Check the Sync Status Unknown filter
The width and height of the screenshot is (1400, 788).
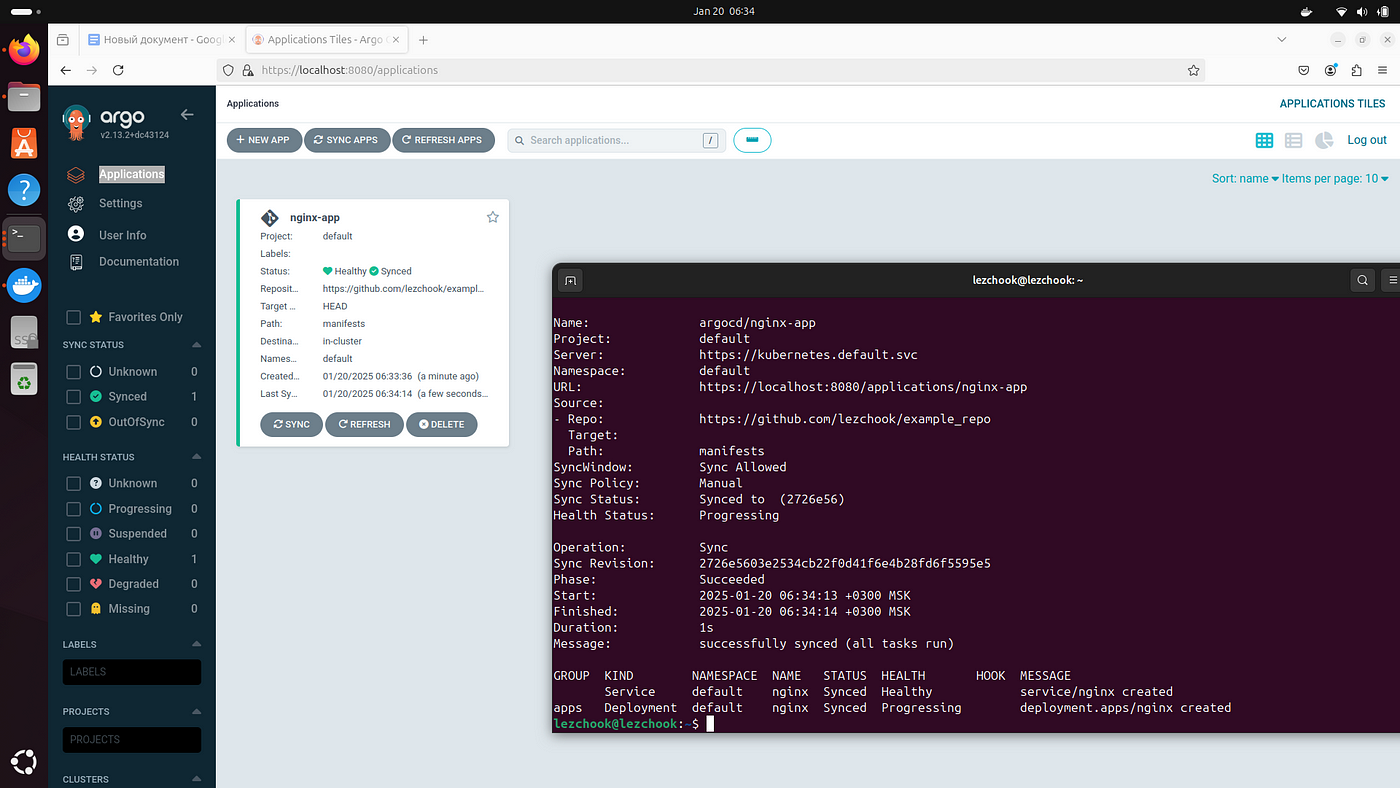tap(73, 372)
